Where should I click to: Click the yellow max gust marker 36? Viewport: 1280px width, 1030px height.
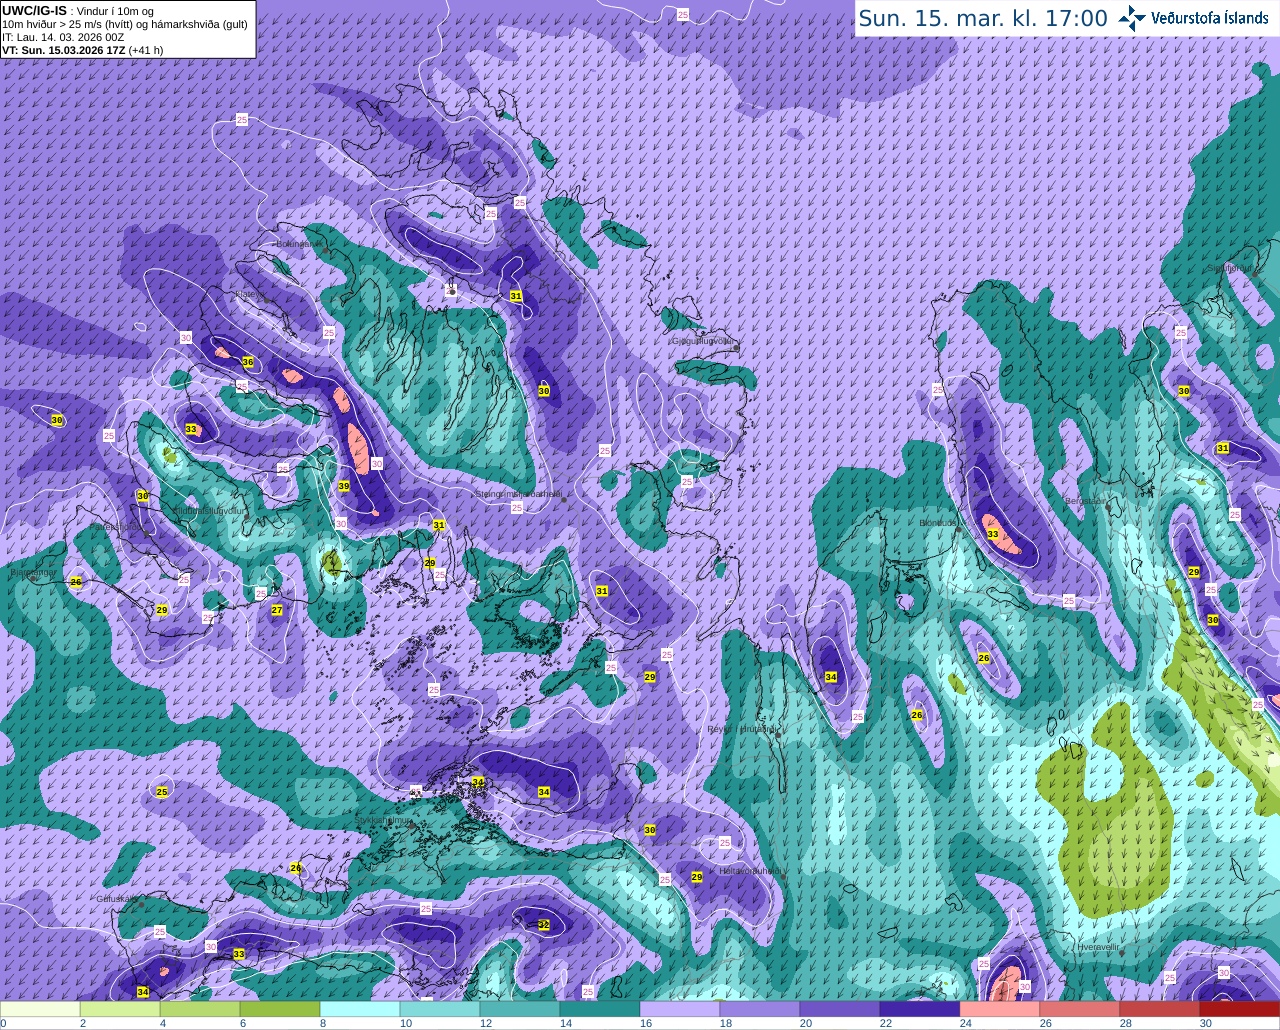(x=248, y=361)
